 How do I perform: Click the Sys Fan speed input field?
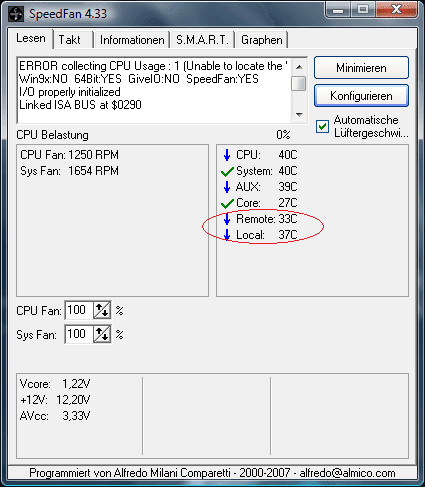pyautogui.click(x=79, y=334)
